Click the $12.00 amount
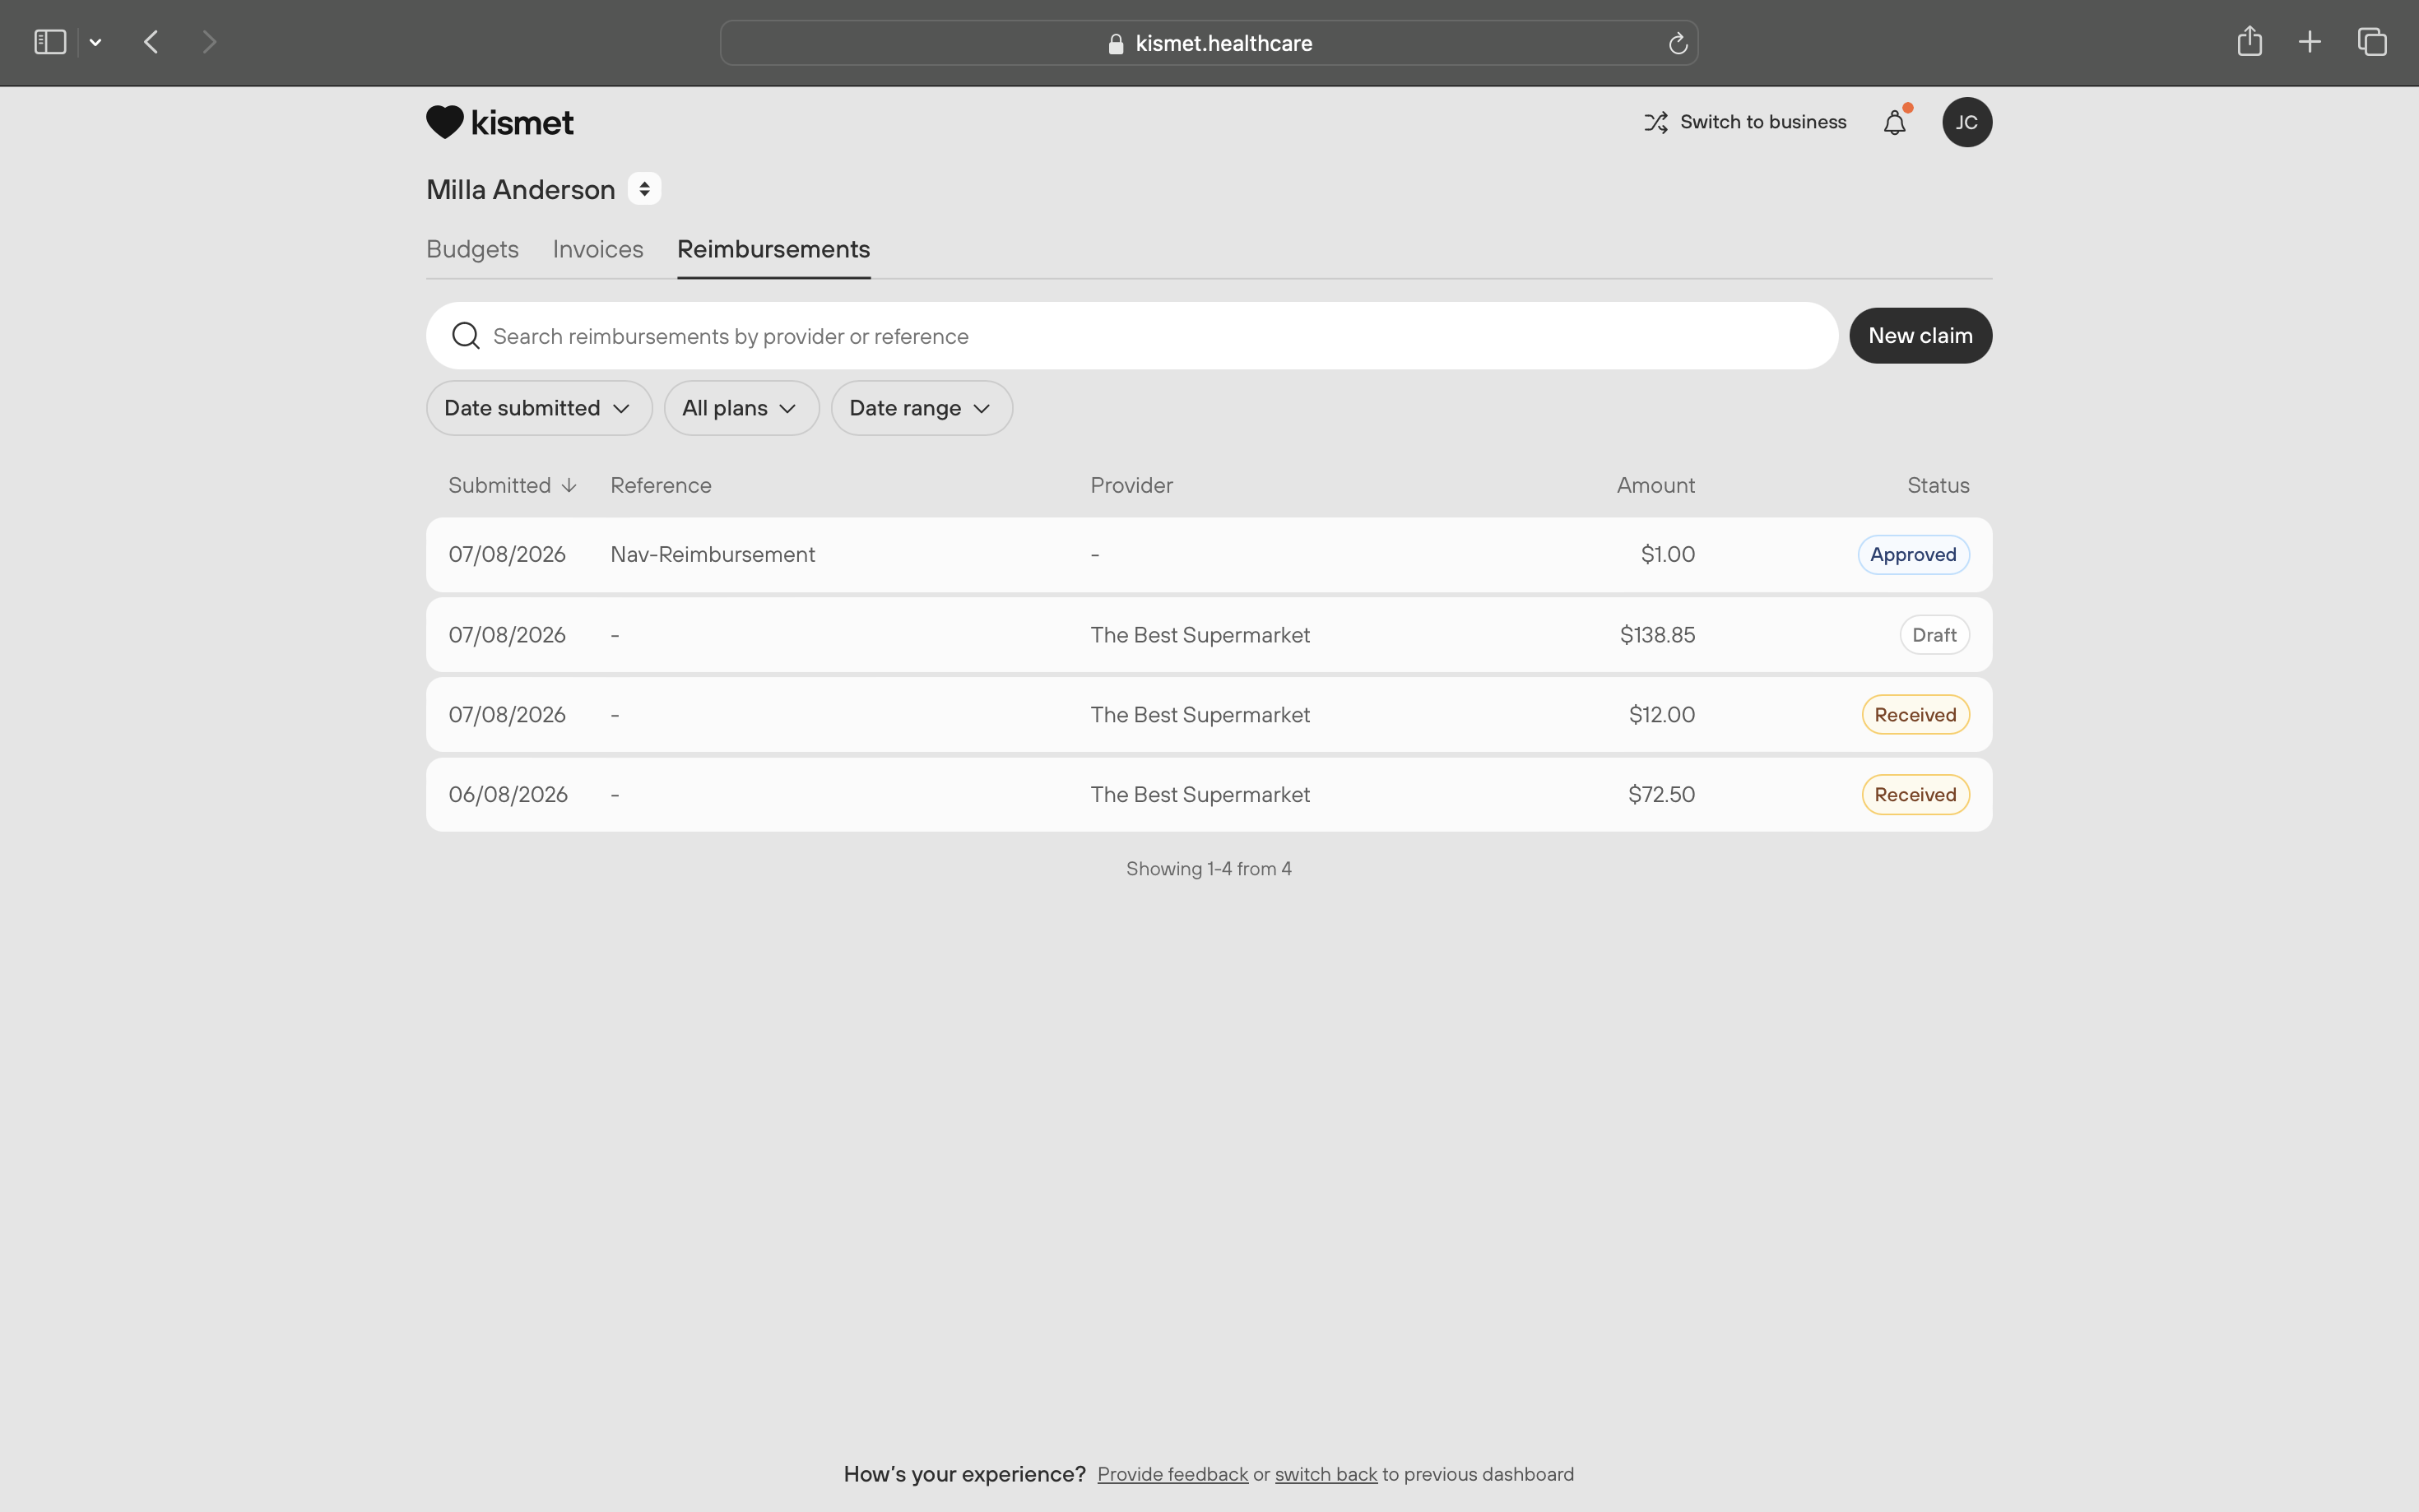 pyautogui.click(x=1661, y=715)
